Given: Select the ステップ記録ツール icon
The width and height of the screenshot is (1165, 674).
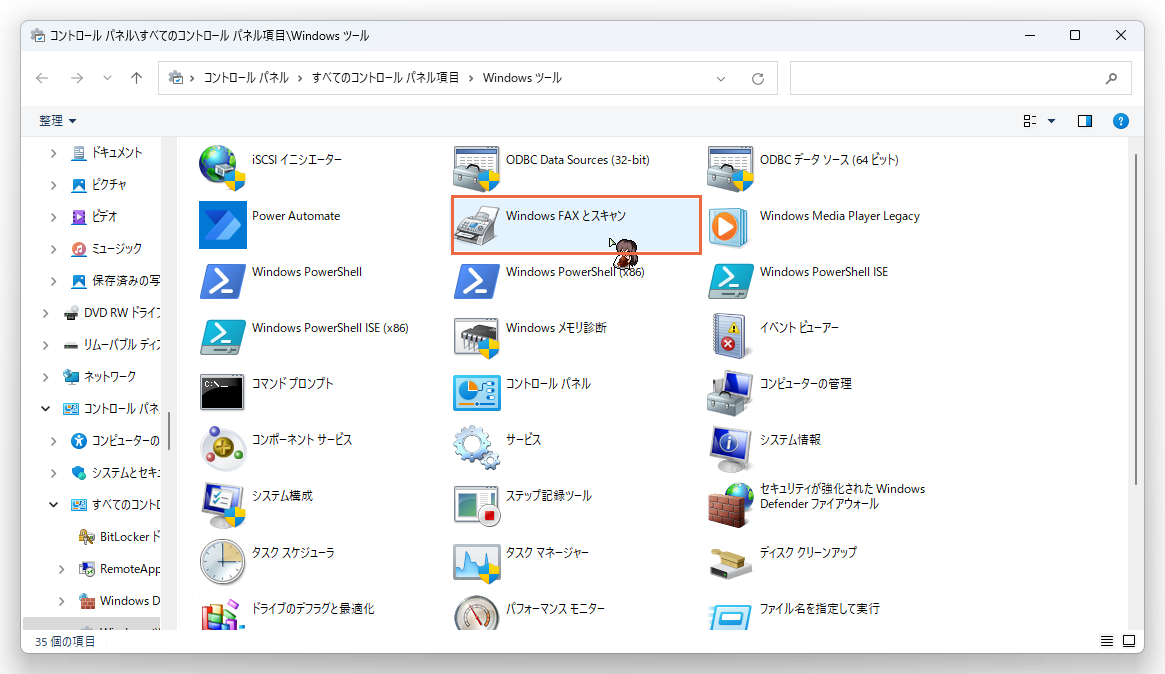Looking at the screenshot, I should 476,505.
